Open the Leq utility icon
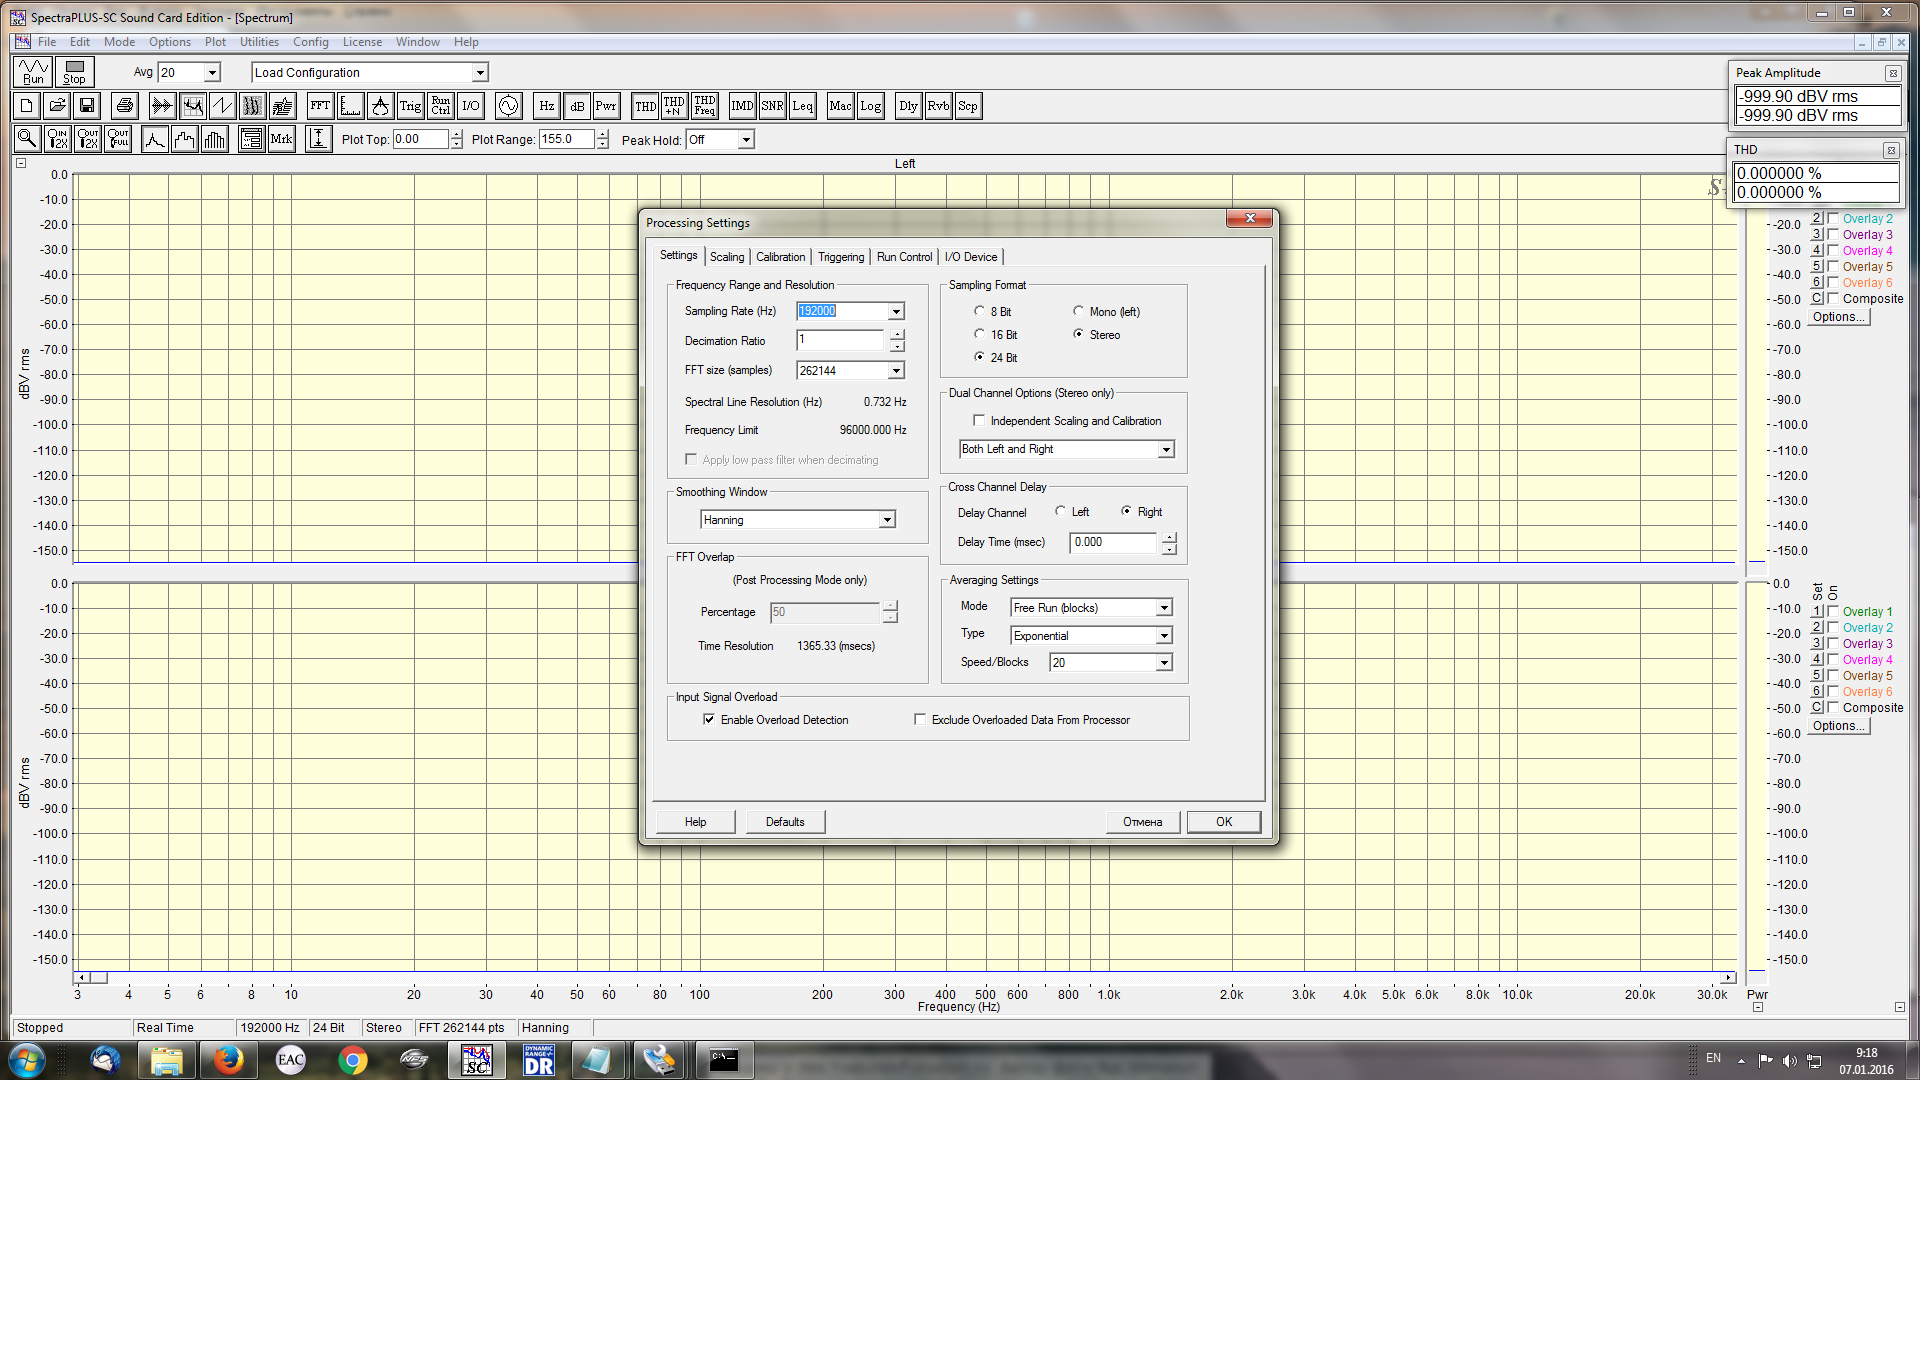 point(802,106)
